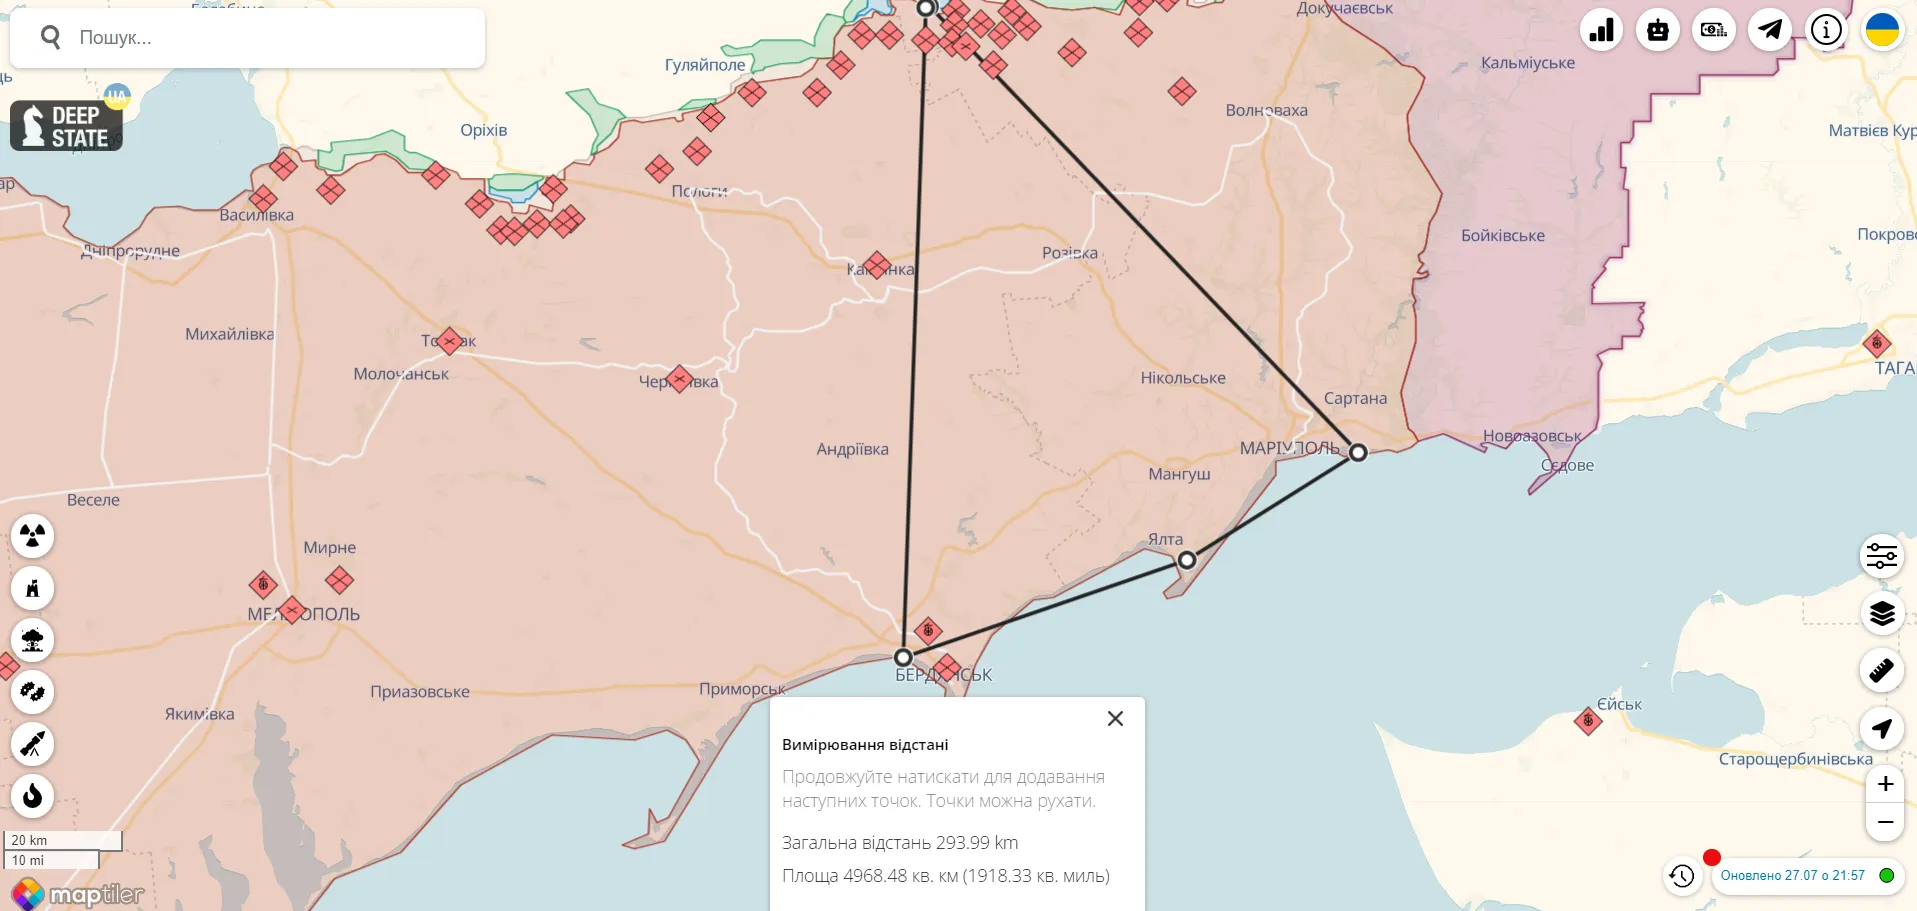The height and width of the screenshot is (911, 1917).
Task: Expand the map layers stack menu
Action: pos(1881,613)
